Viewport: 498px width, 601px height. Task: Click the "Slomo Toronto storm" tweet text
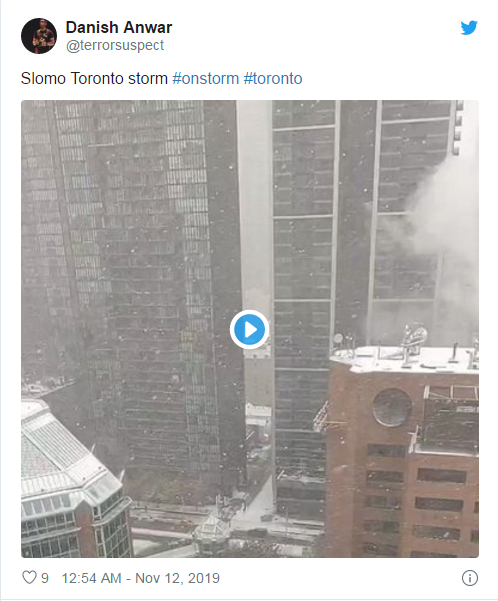pyautogui.click(x=94, y=79)
